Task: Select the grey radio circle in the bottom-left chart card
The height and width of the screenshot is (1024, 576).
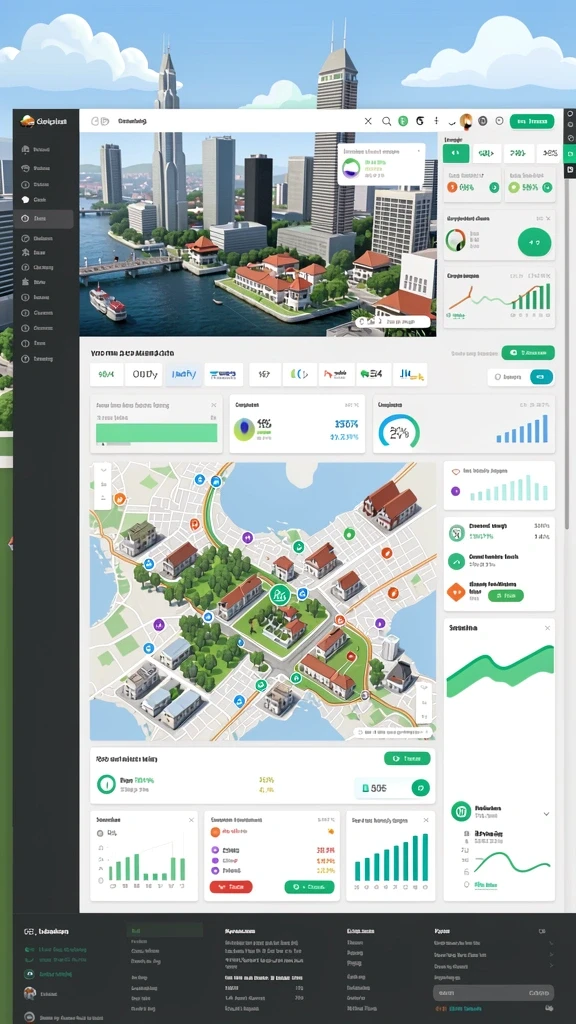Action: [100, 833]
